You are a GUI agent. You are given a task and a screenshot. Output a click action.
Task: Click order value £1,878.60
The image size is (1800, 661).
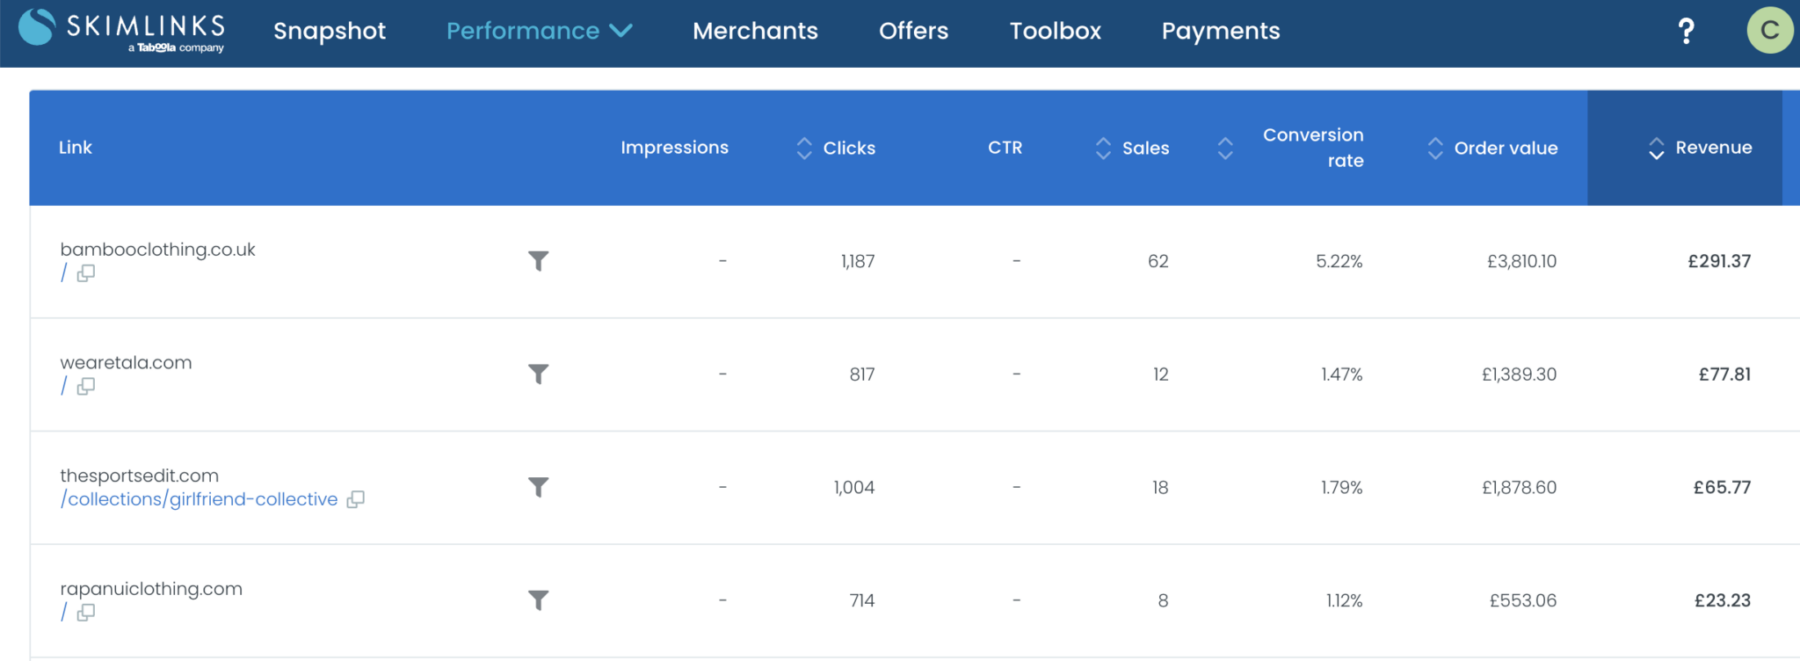[x=1519, y=487]
